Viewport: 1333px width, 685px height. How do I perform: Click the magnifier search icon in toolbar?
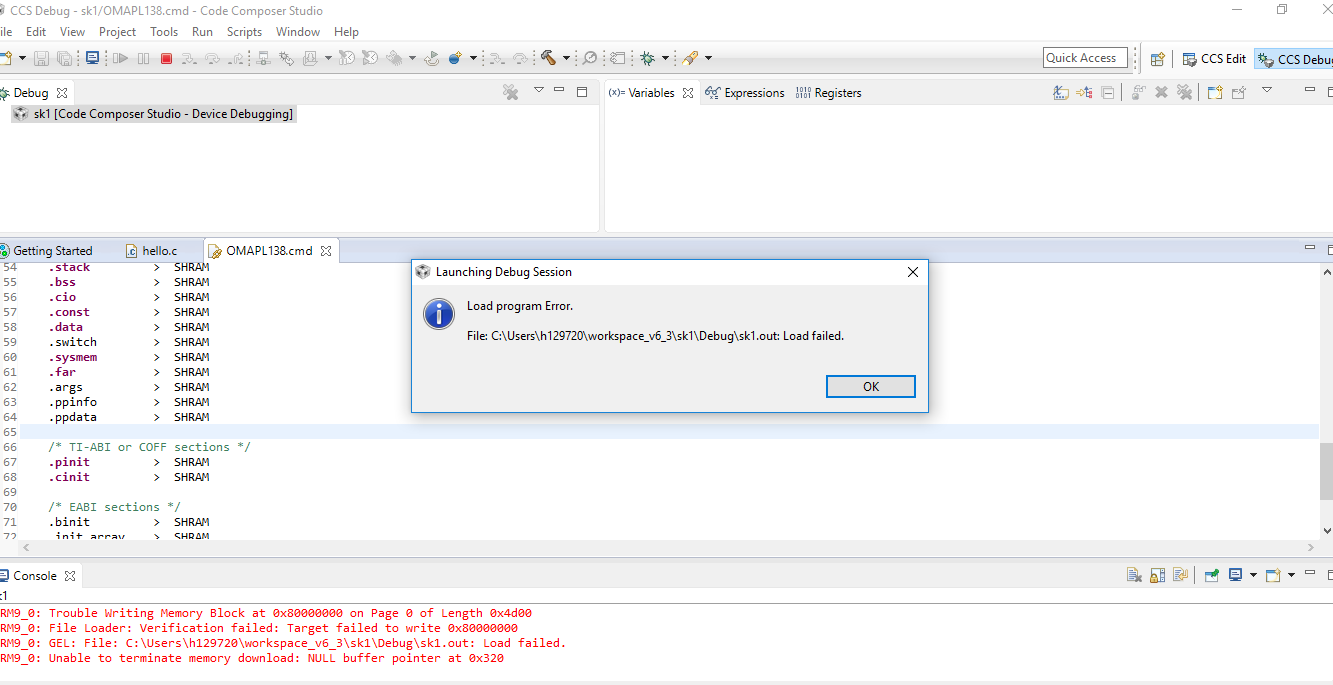click(x=590, y=58)
